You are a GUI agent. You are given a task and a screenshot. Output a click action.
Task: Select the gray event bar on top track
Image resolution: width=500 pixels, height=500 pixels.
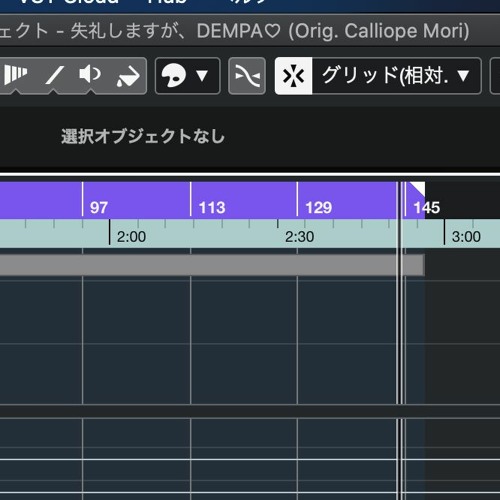pyautogui.click(x=212, y=265)
